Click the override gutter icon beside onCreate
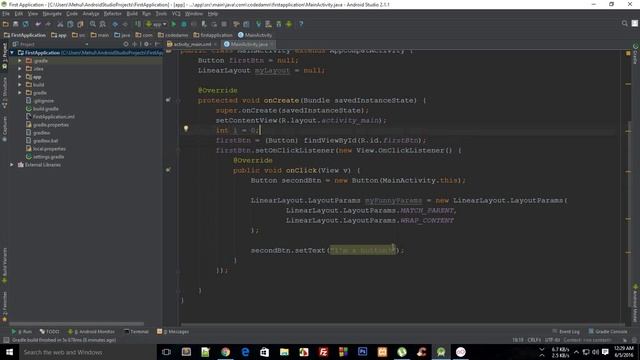640x360 pixels. tap(168, 100)
